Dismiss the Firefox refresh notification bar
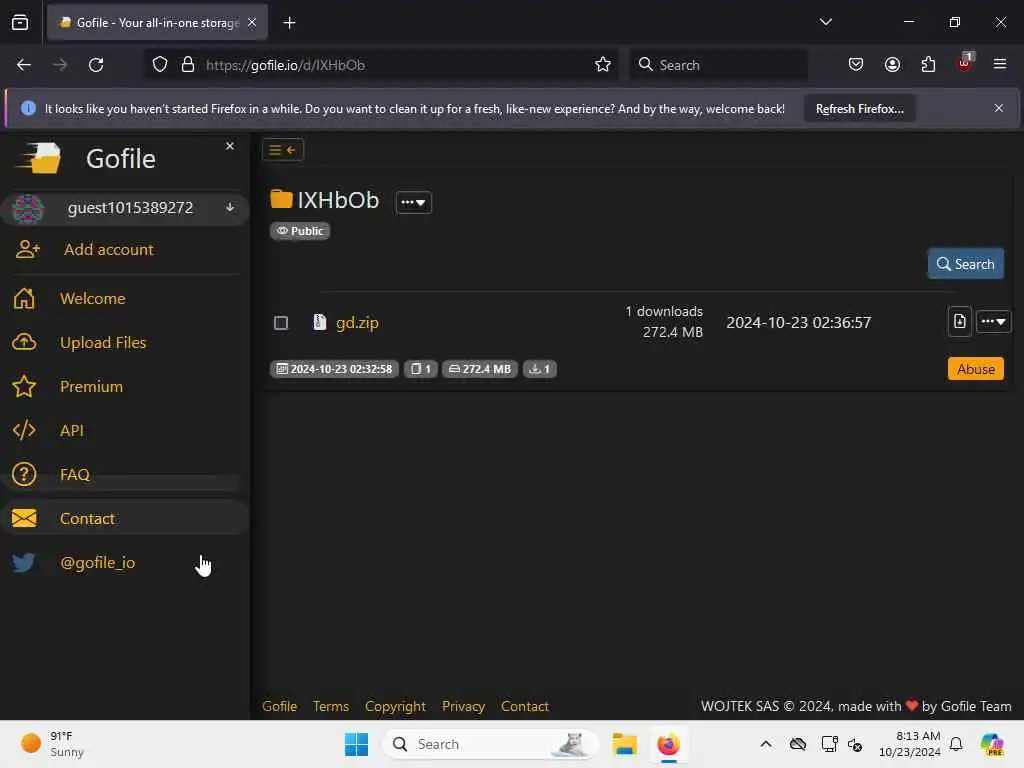Screen dimensions: 1024x768 [999, 108]
